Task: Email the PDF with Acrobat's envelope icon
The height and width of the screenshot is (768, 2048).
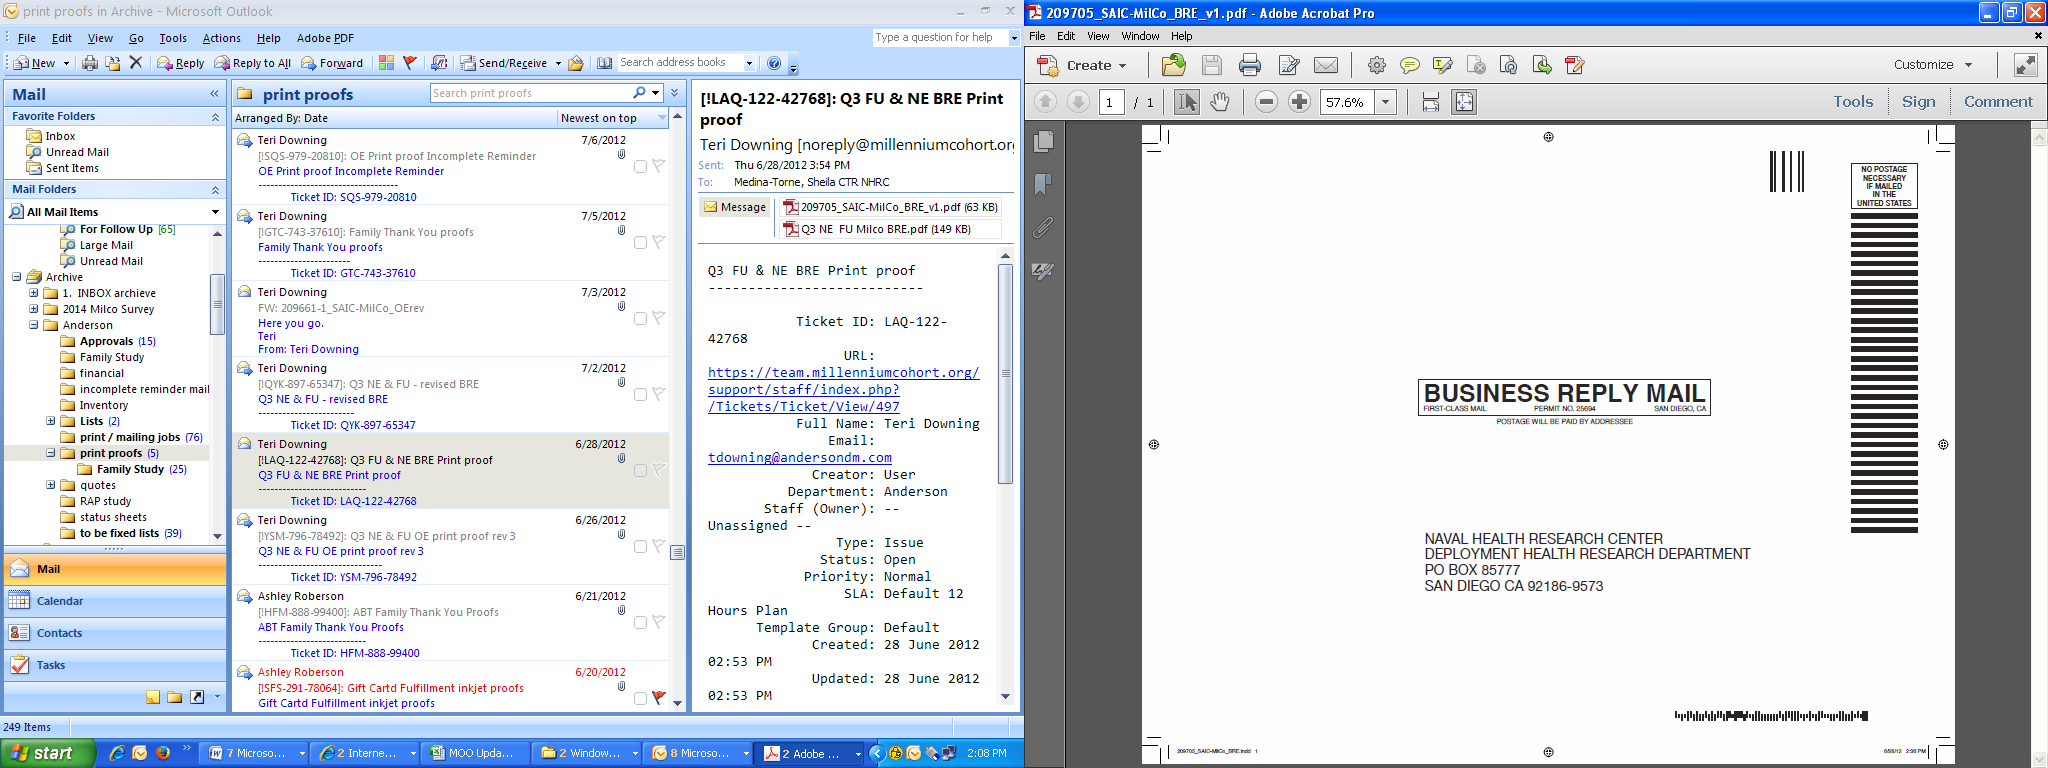Action: click(x=1326, y=65)
